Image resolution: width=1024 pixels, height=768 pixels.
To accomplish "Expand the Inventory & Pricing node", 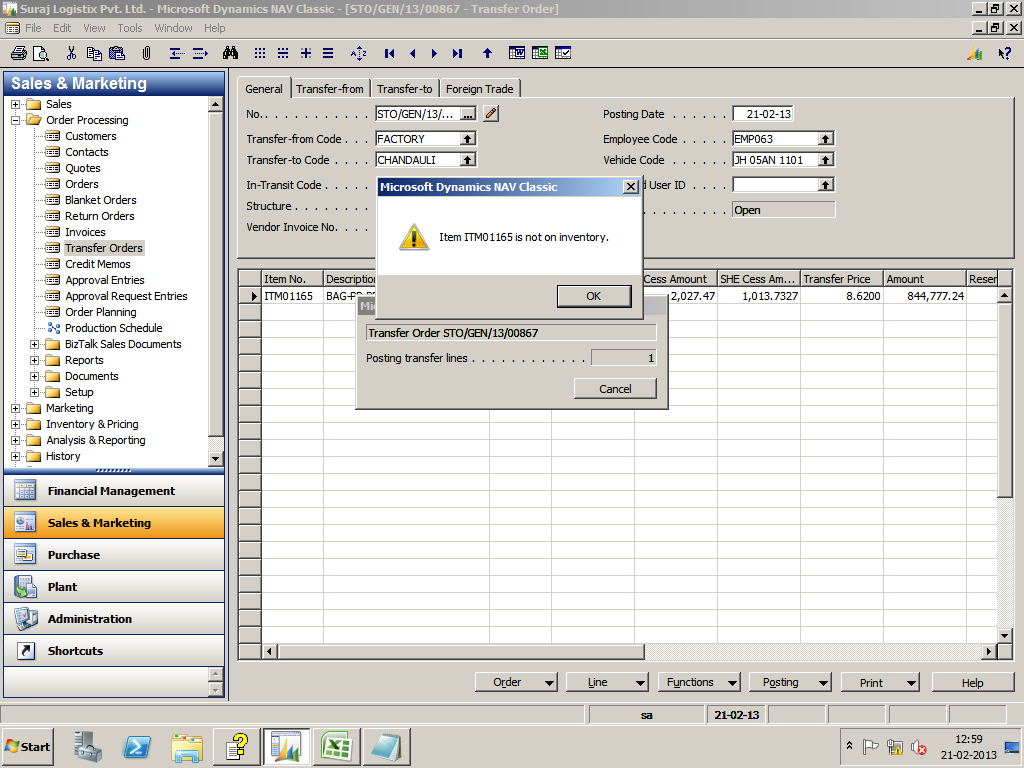I will pos(16,424).
